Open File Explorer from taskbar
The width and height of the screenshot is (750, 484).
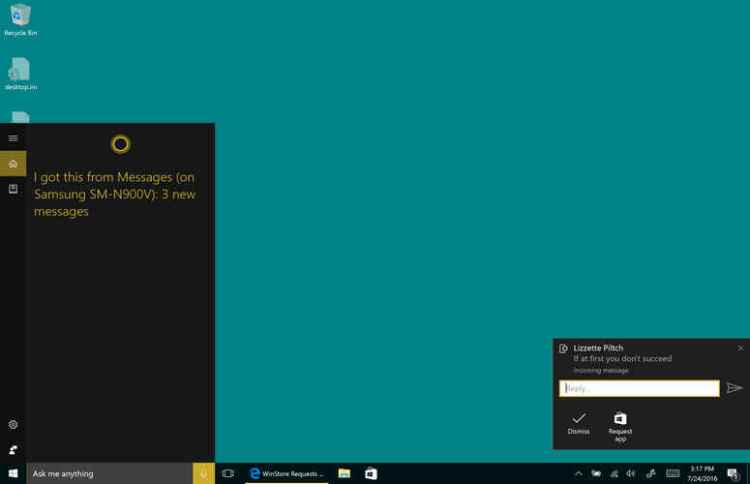click(344, 473)
